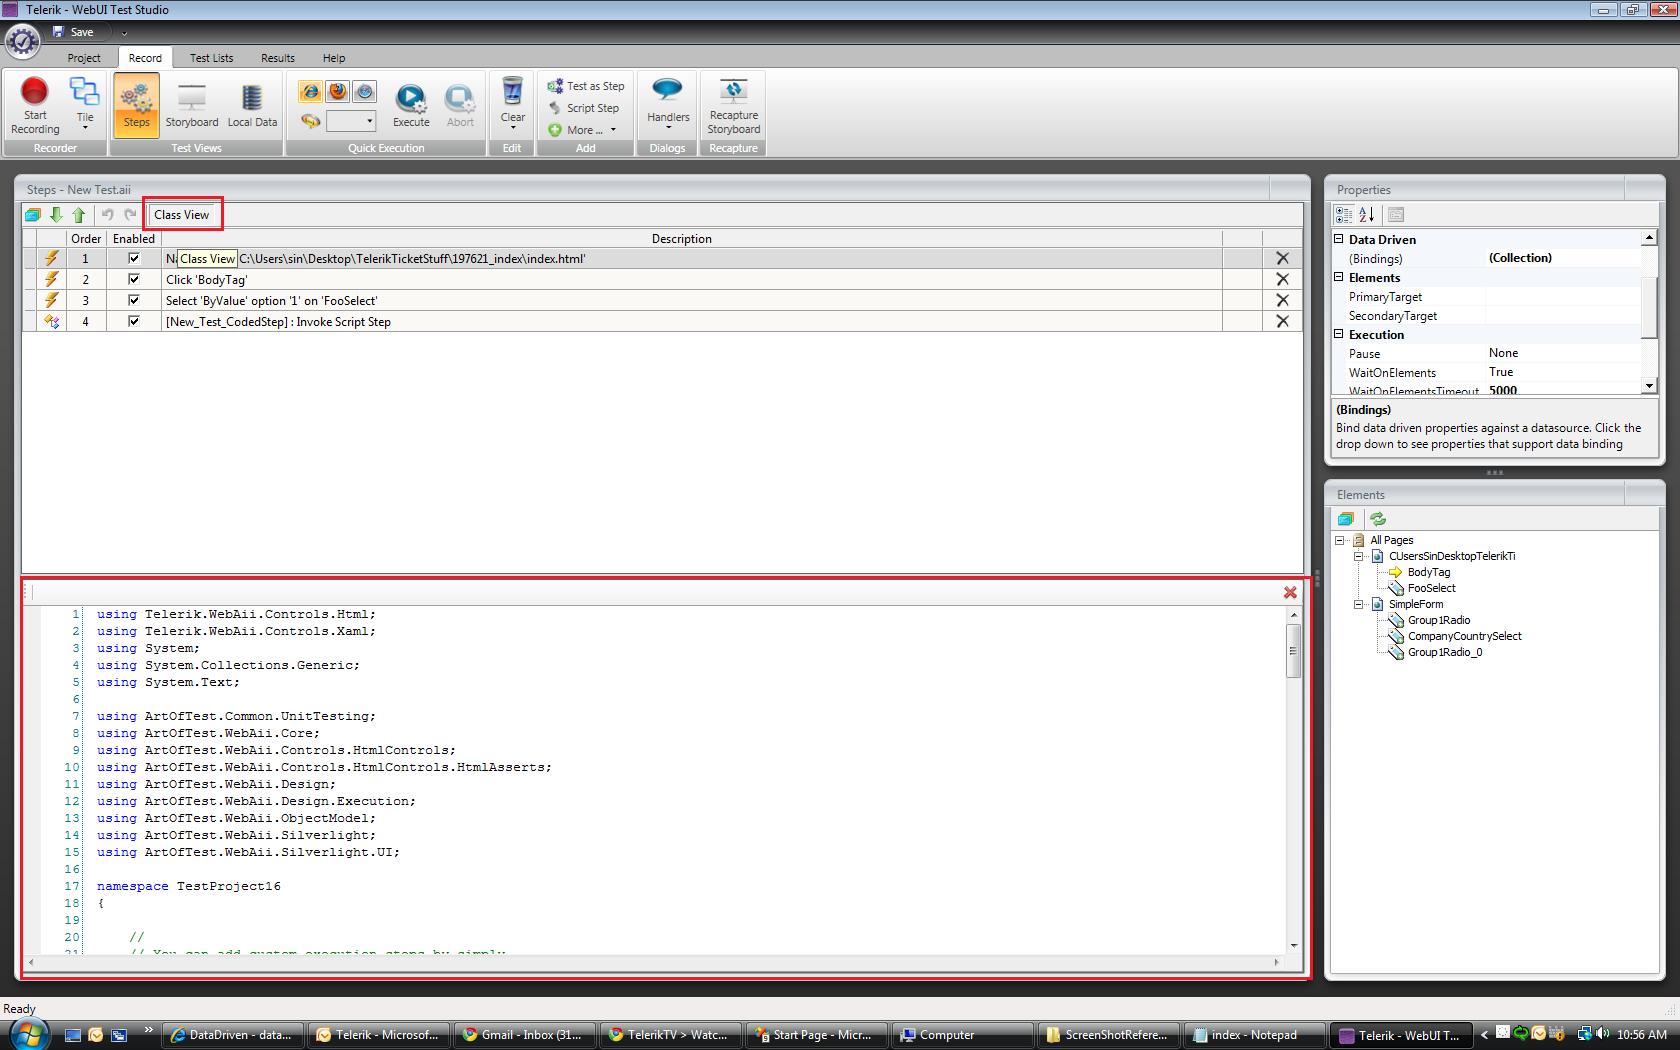This screenshot has height=1050, width=1680.
Task: Toggle Enabled checkbox for step 4
Action: pos(134,321)
